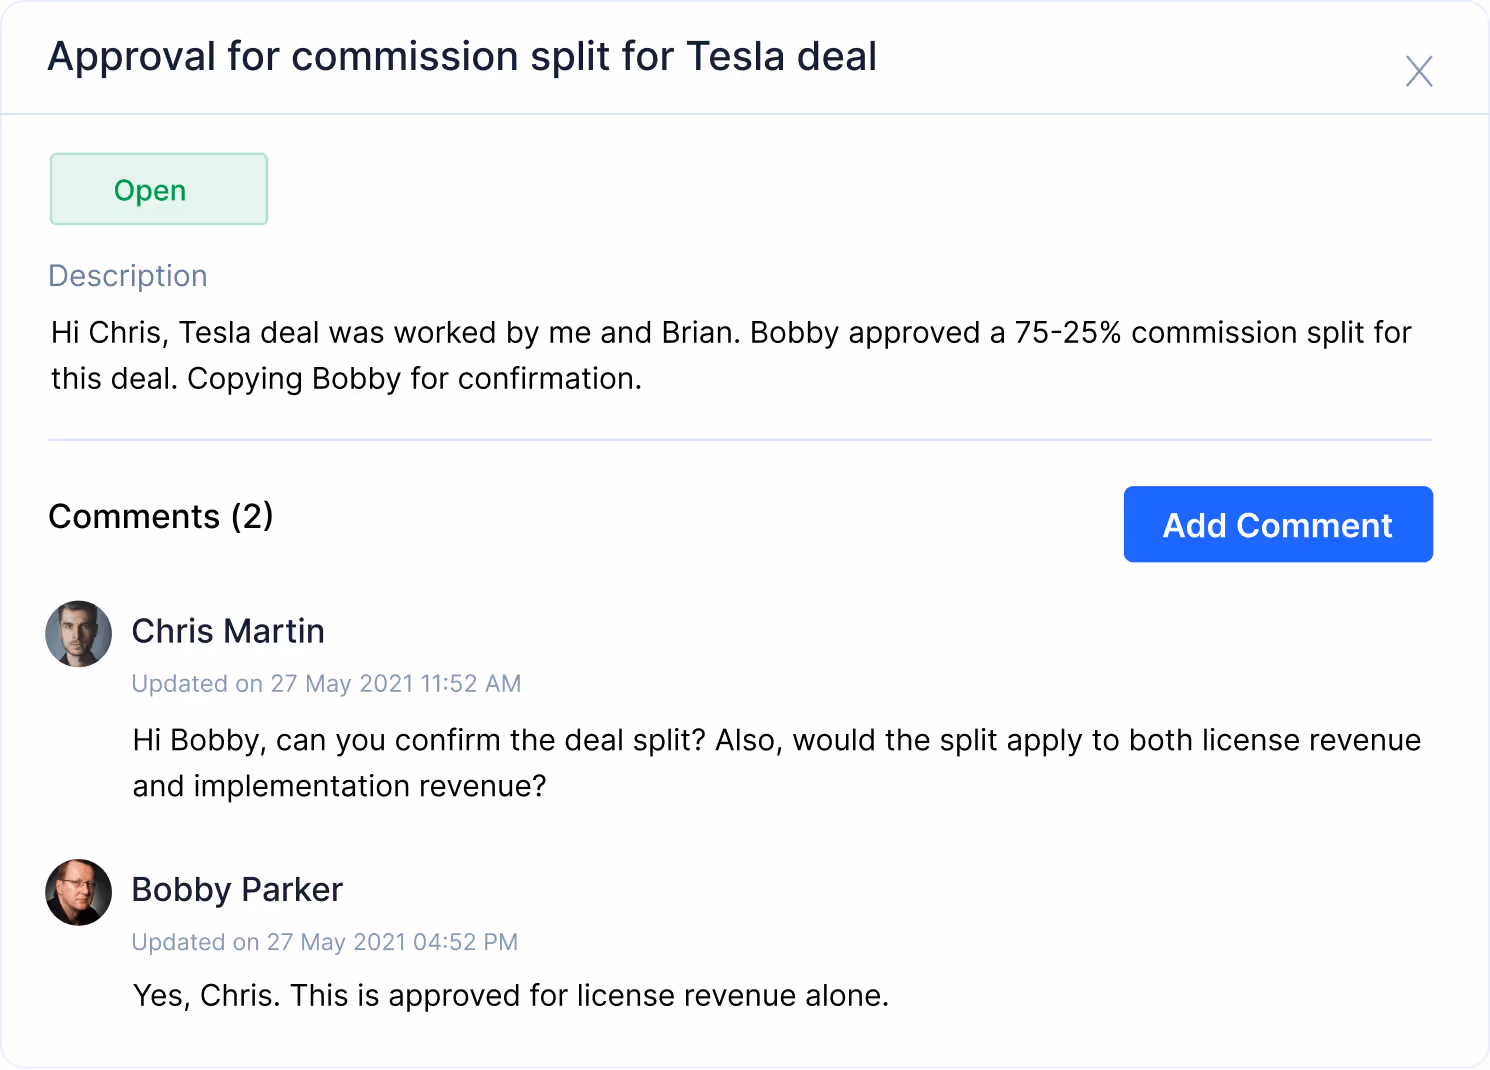
Task: Open Chris Martin's profile avatar
Action: pos(78,634)
